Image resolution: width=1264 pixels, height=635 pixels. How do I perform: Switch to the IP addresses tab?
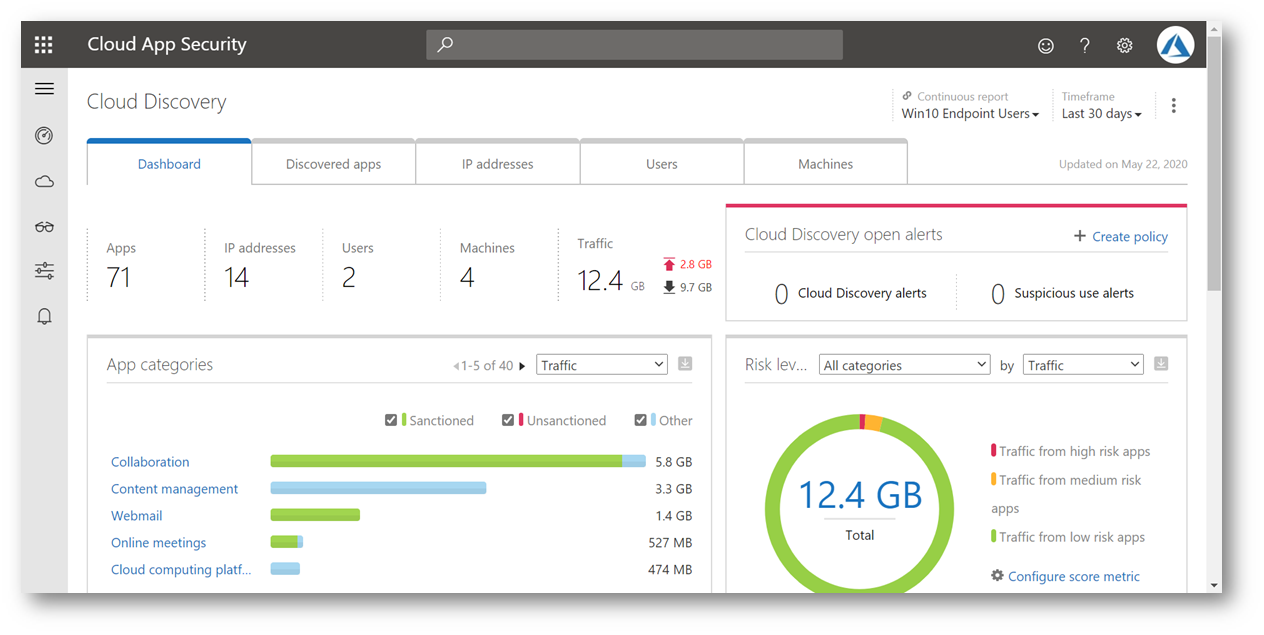(497, 164)
